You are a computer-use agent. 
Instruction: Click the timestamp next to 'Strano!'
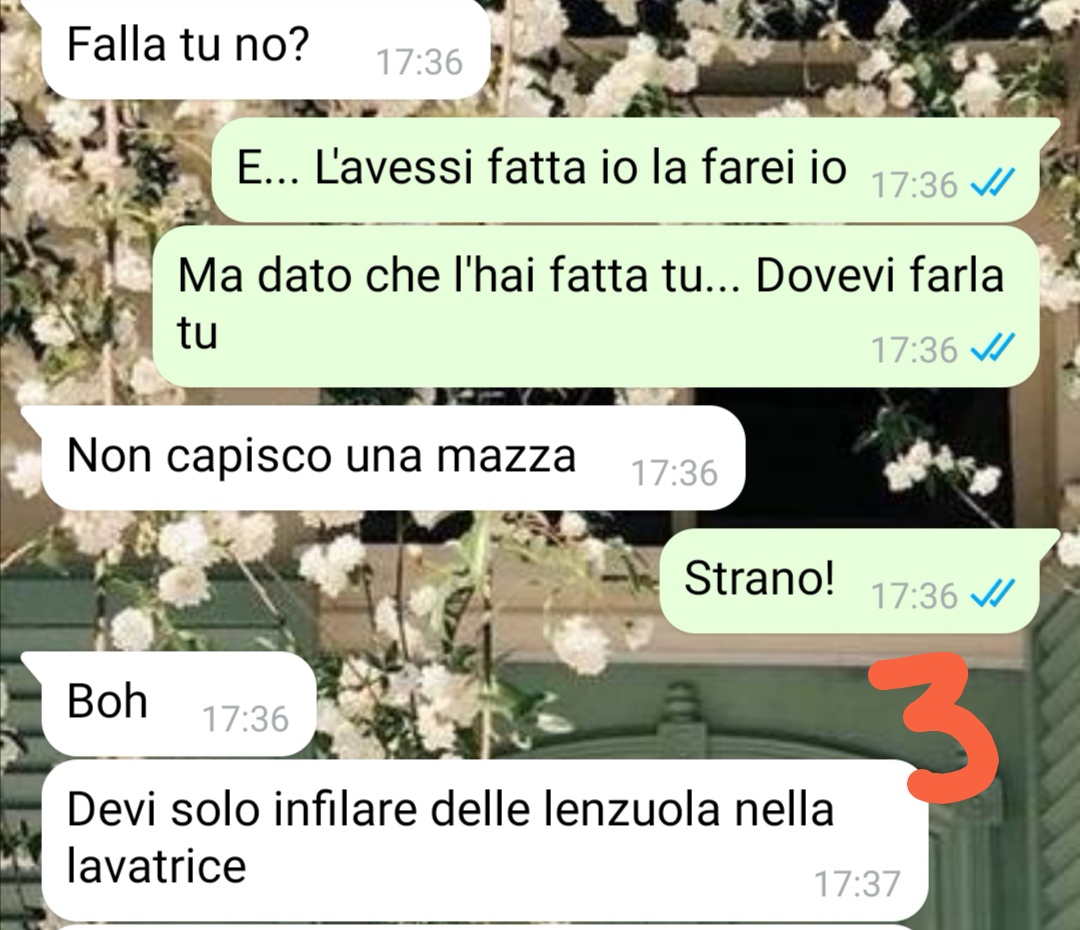tap(915, 595)
